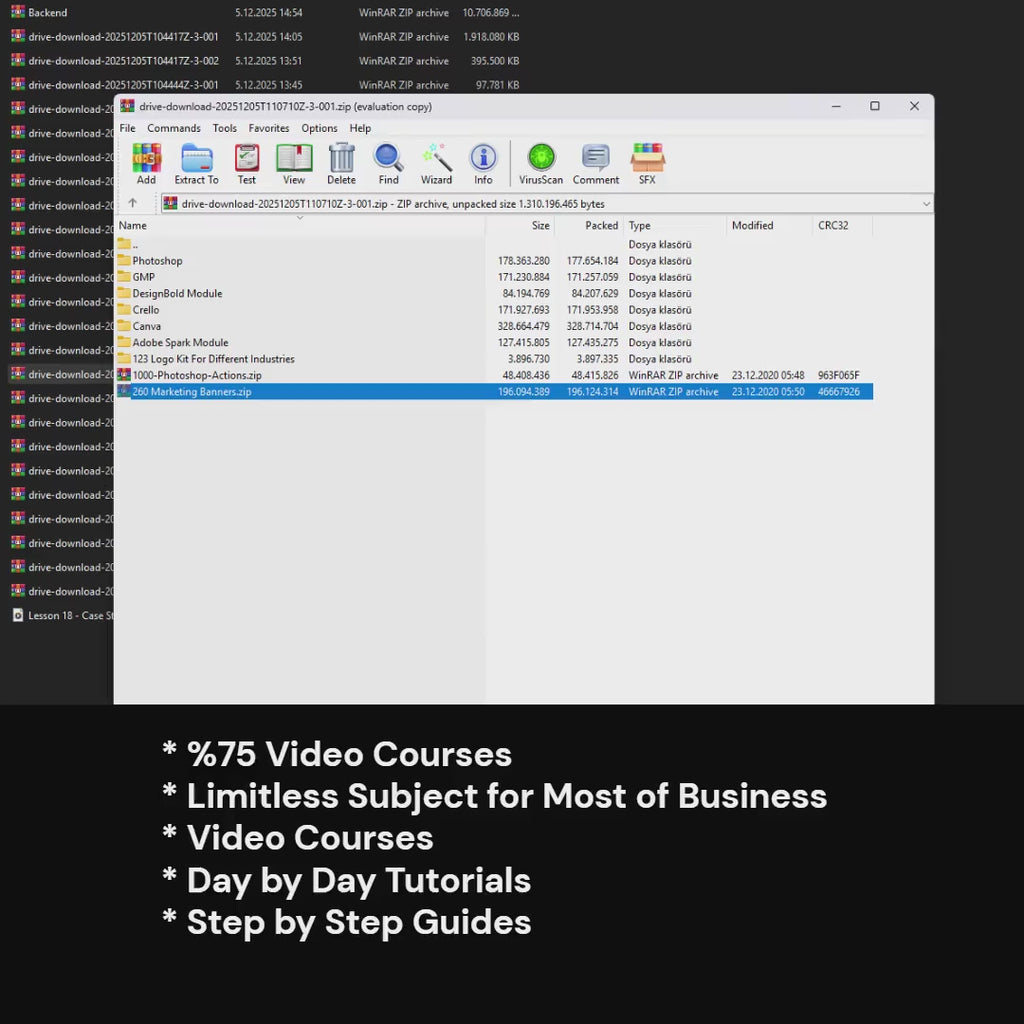
Task: Launch the Wizard wand tool
Action: coord(436,164)
